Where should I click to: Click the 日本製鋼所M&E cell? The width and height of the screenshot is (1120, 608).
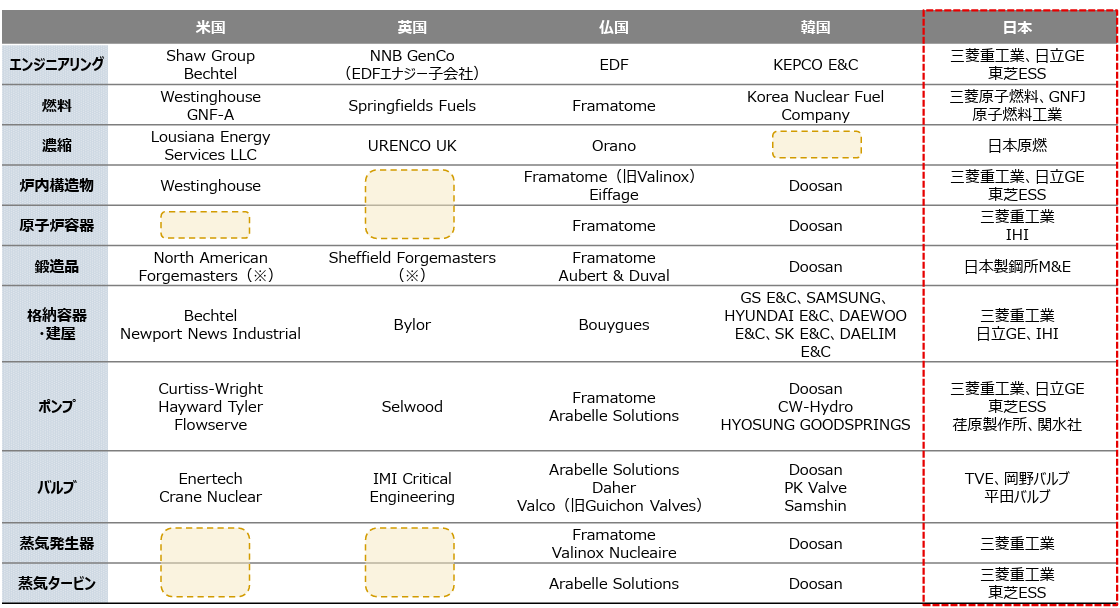[x=1017, y=266]
